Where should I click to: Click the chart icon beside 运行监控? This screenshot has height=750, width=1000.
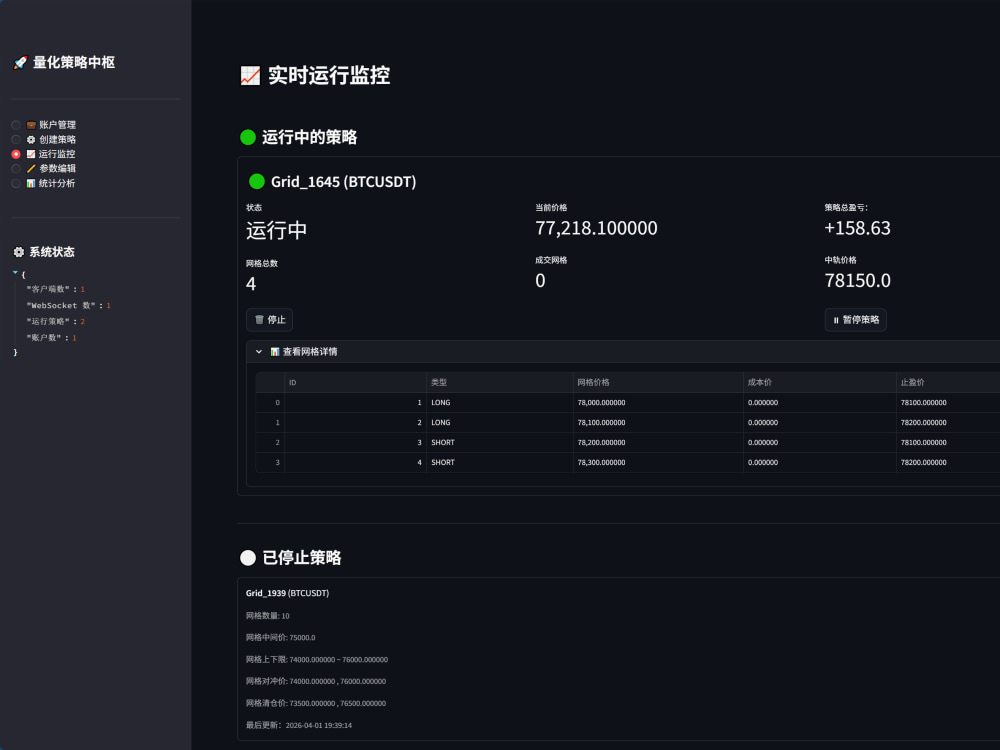(x=31, y=154)
